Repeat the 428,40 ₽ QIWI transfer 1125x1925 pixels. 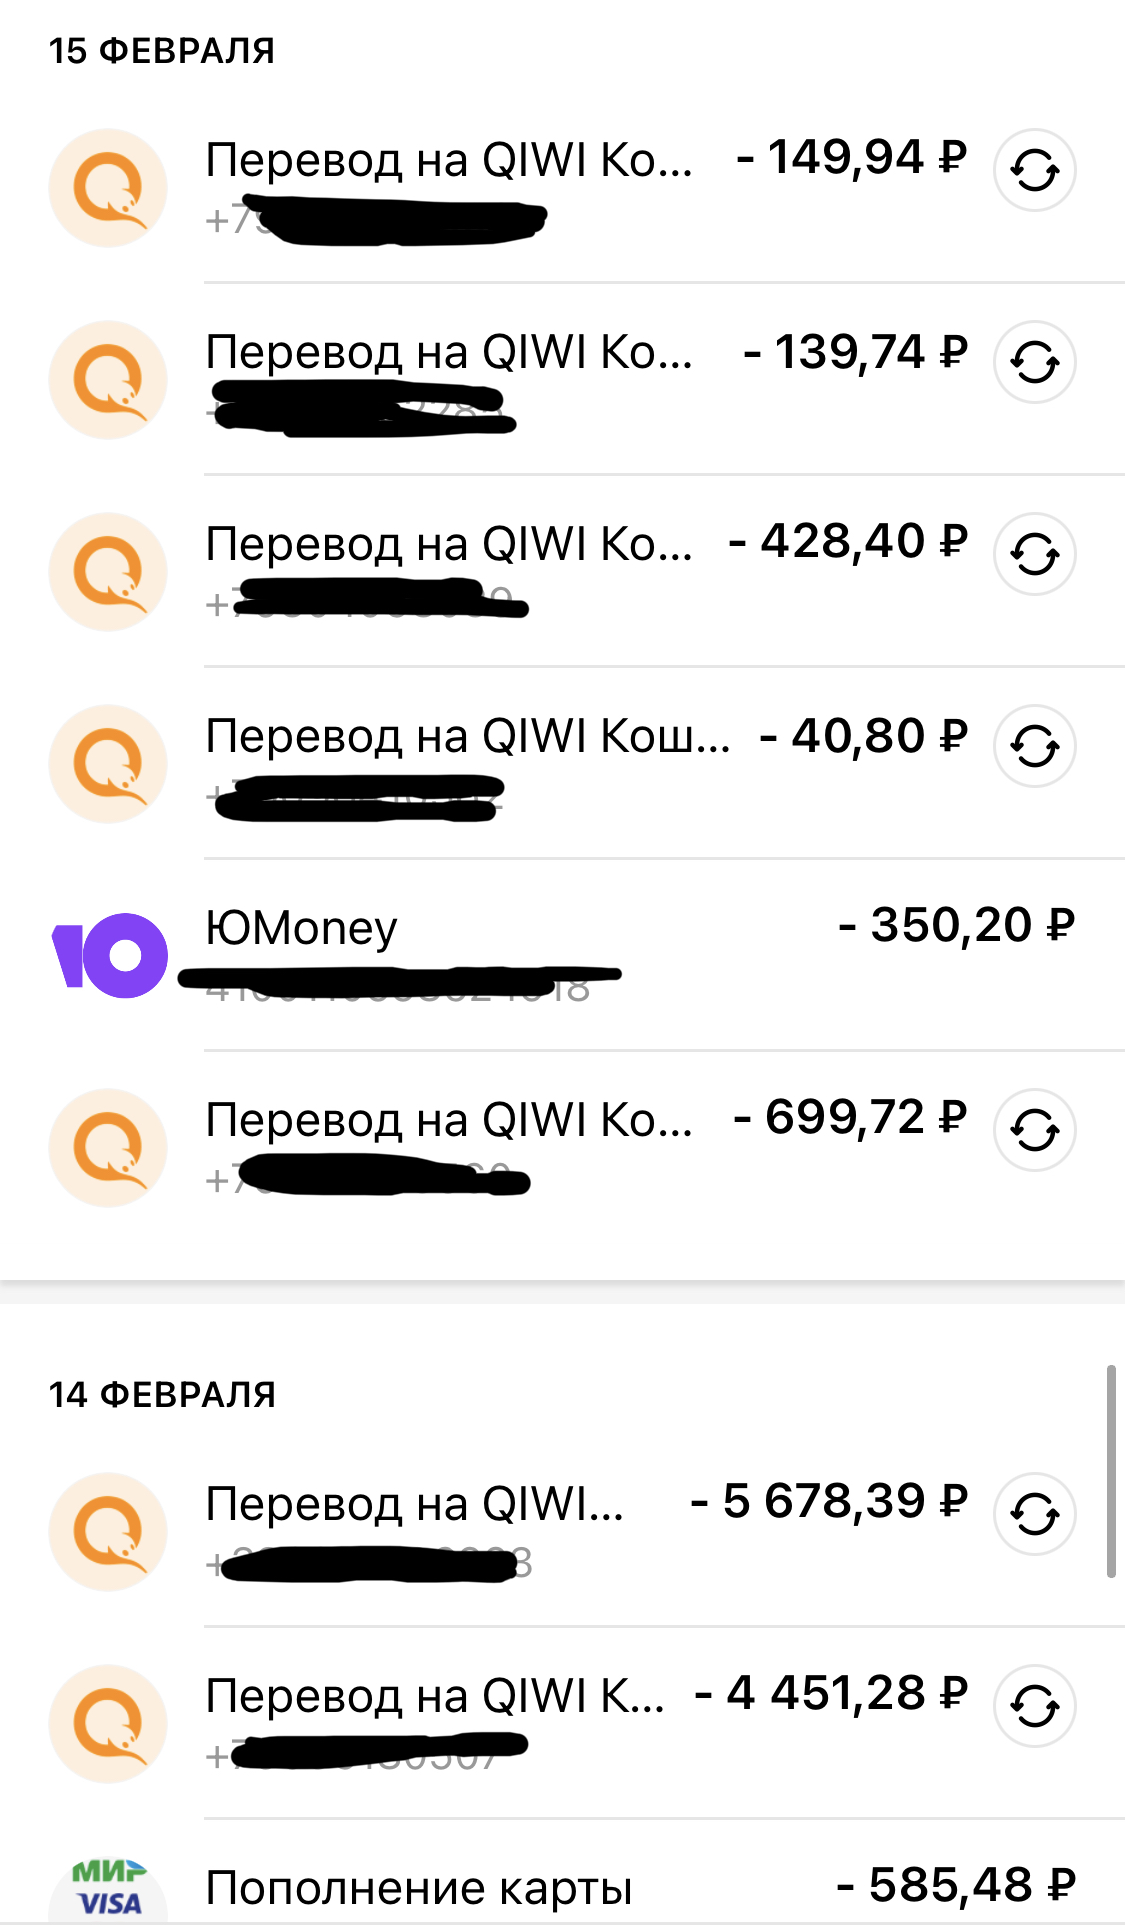pyautogui.click(x=1034, y=554)
